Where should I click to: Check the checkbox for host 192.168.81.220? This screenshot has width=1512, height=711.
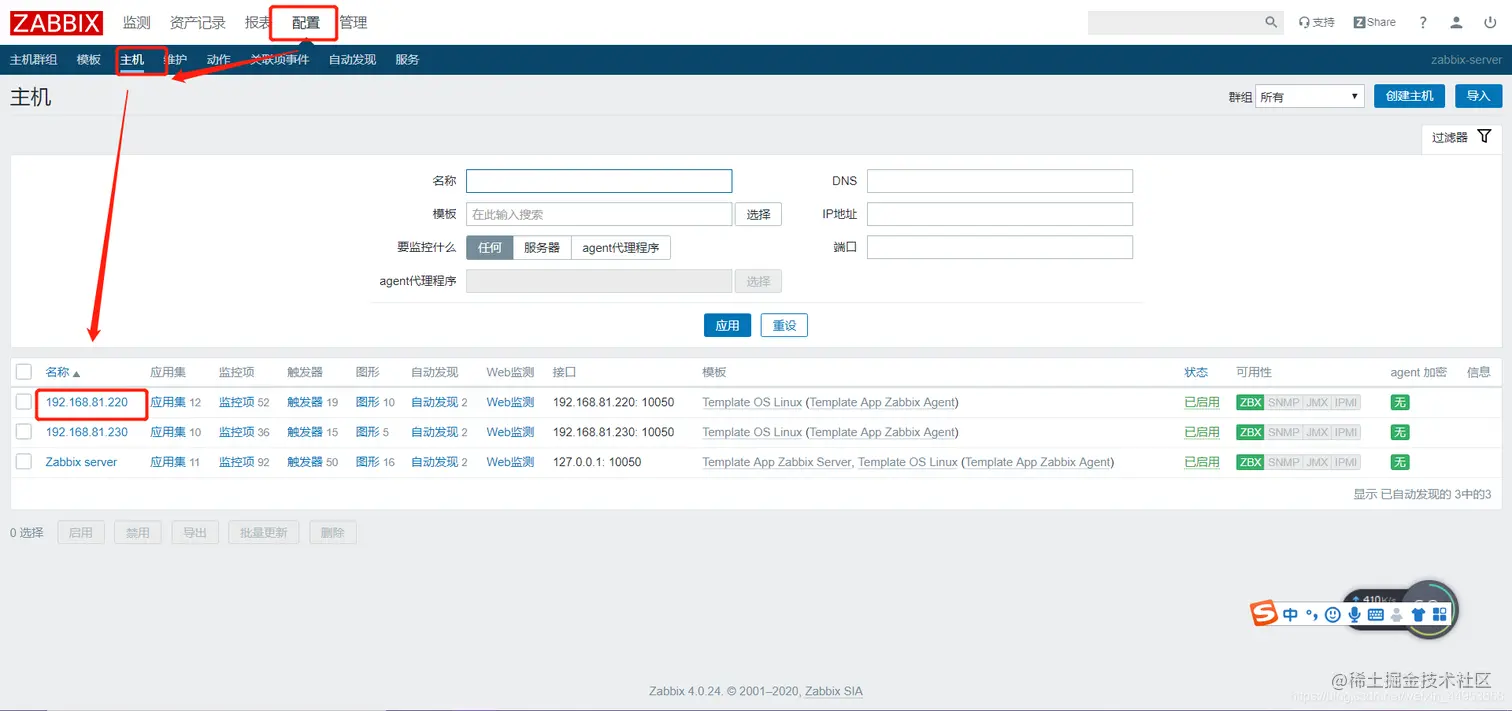coord(24,402)
